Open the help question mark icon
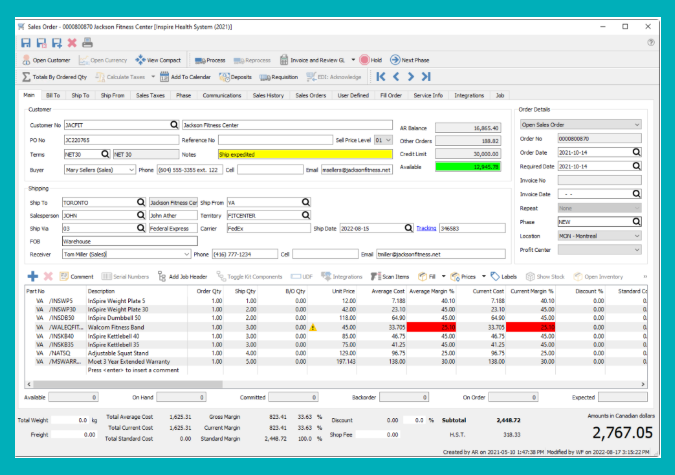This screenshot has height=475, width=675. point(651,42)
